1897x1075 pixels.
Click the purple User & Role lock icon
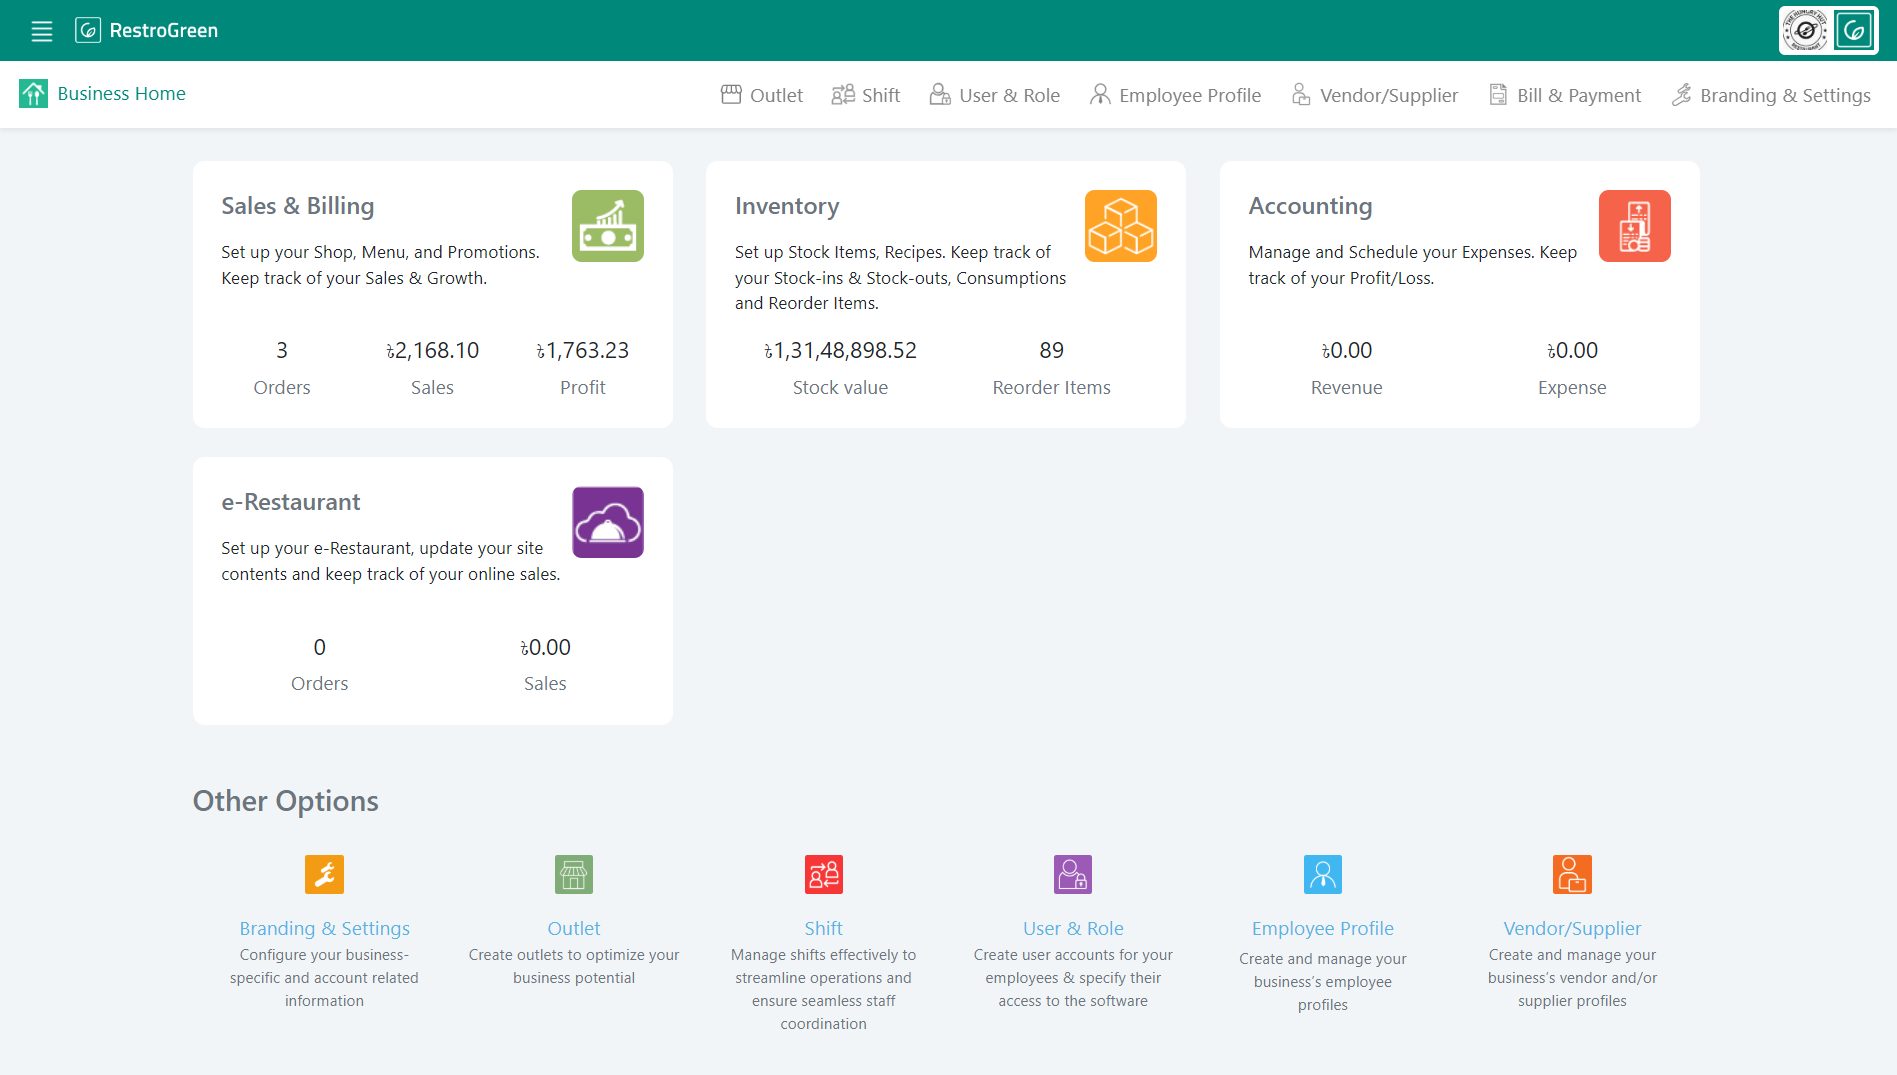pyautogui.click(x=1072, y=874)
